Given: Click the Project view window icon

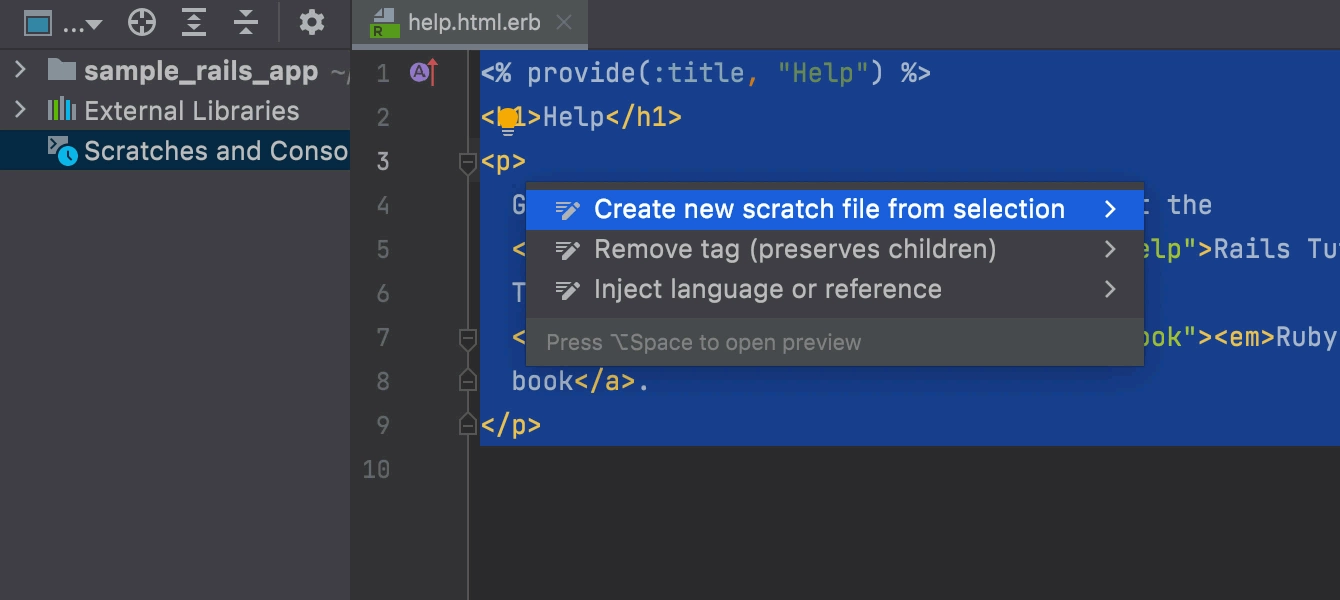Looking at the screenshot, I should coord(38,22).
